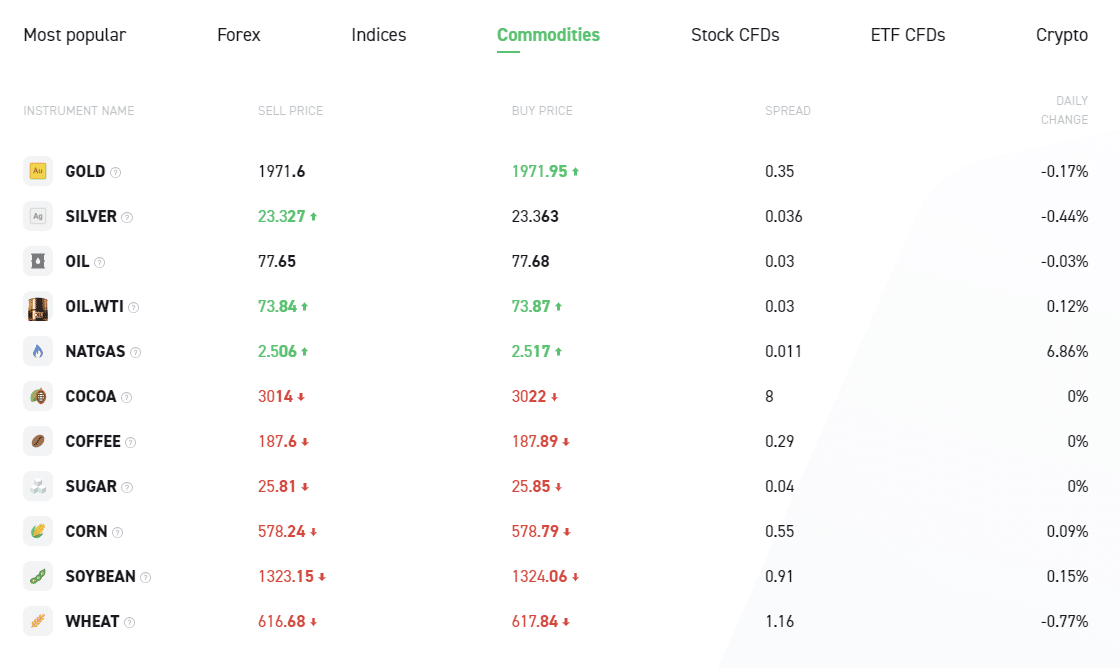Click the NATGAS flame icon
This screenshot has width=1120, height=668.
(38, 351)
